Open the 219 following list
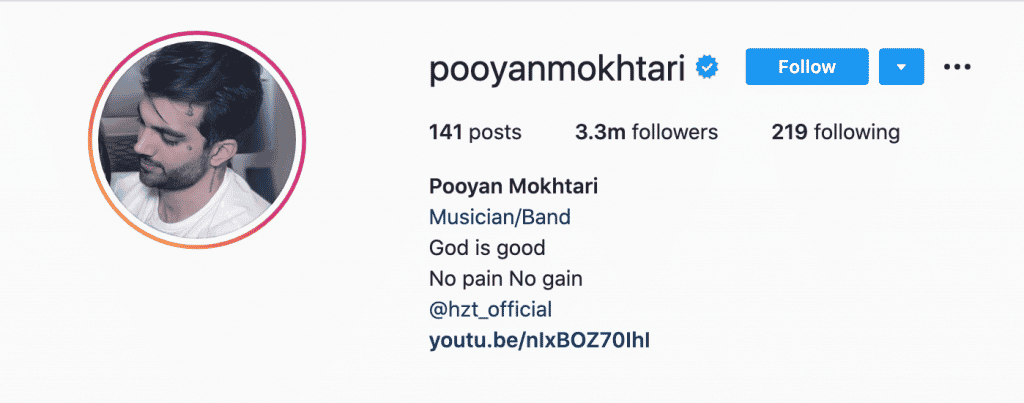The image size is (1024, 403). tap(835, 132)
